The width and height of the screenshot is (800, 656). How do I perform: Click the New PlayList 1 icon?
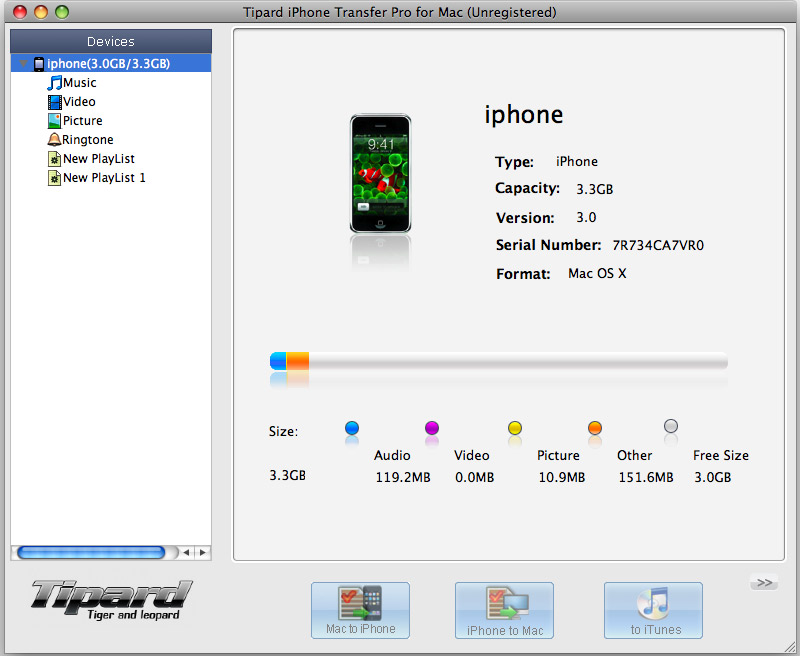pos(55,178)
